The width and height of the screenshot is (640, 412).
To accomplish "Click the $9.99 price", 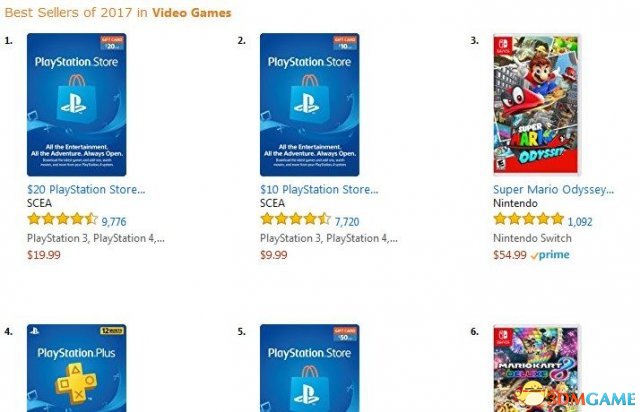I will pos(274,255).
